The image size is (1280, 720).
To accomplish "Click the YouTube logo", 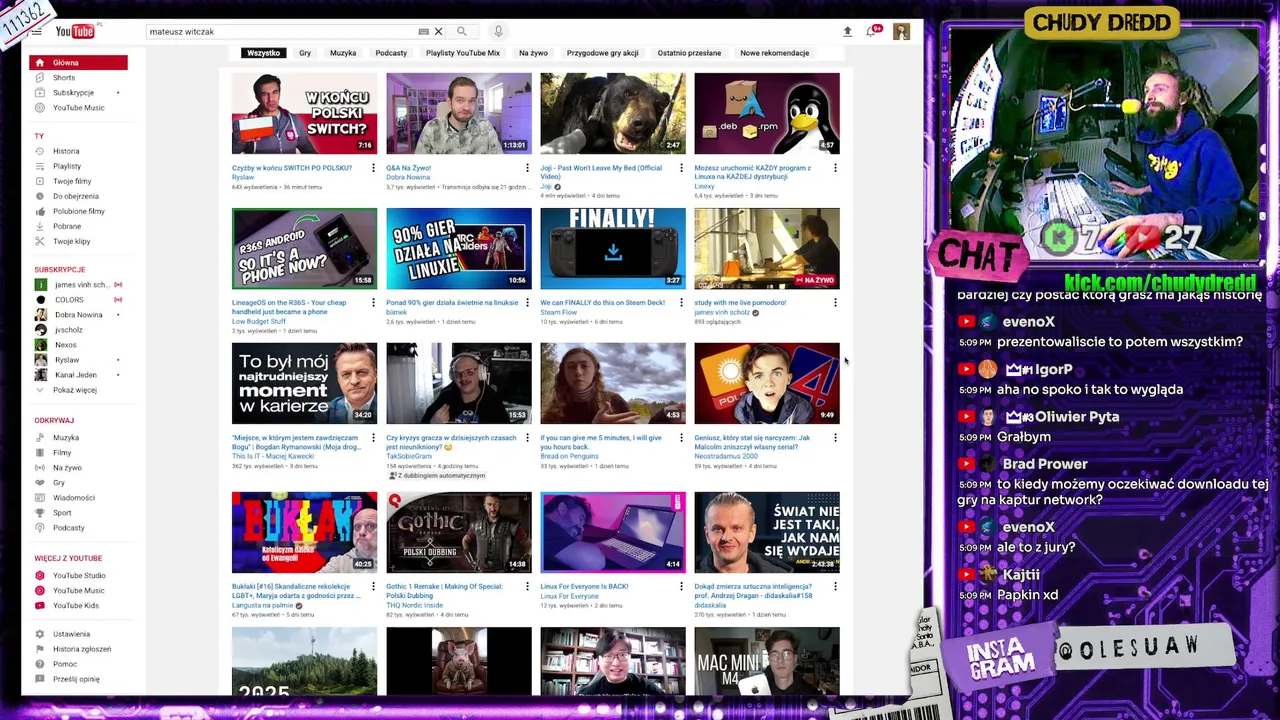I will click(77, 32).
